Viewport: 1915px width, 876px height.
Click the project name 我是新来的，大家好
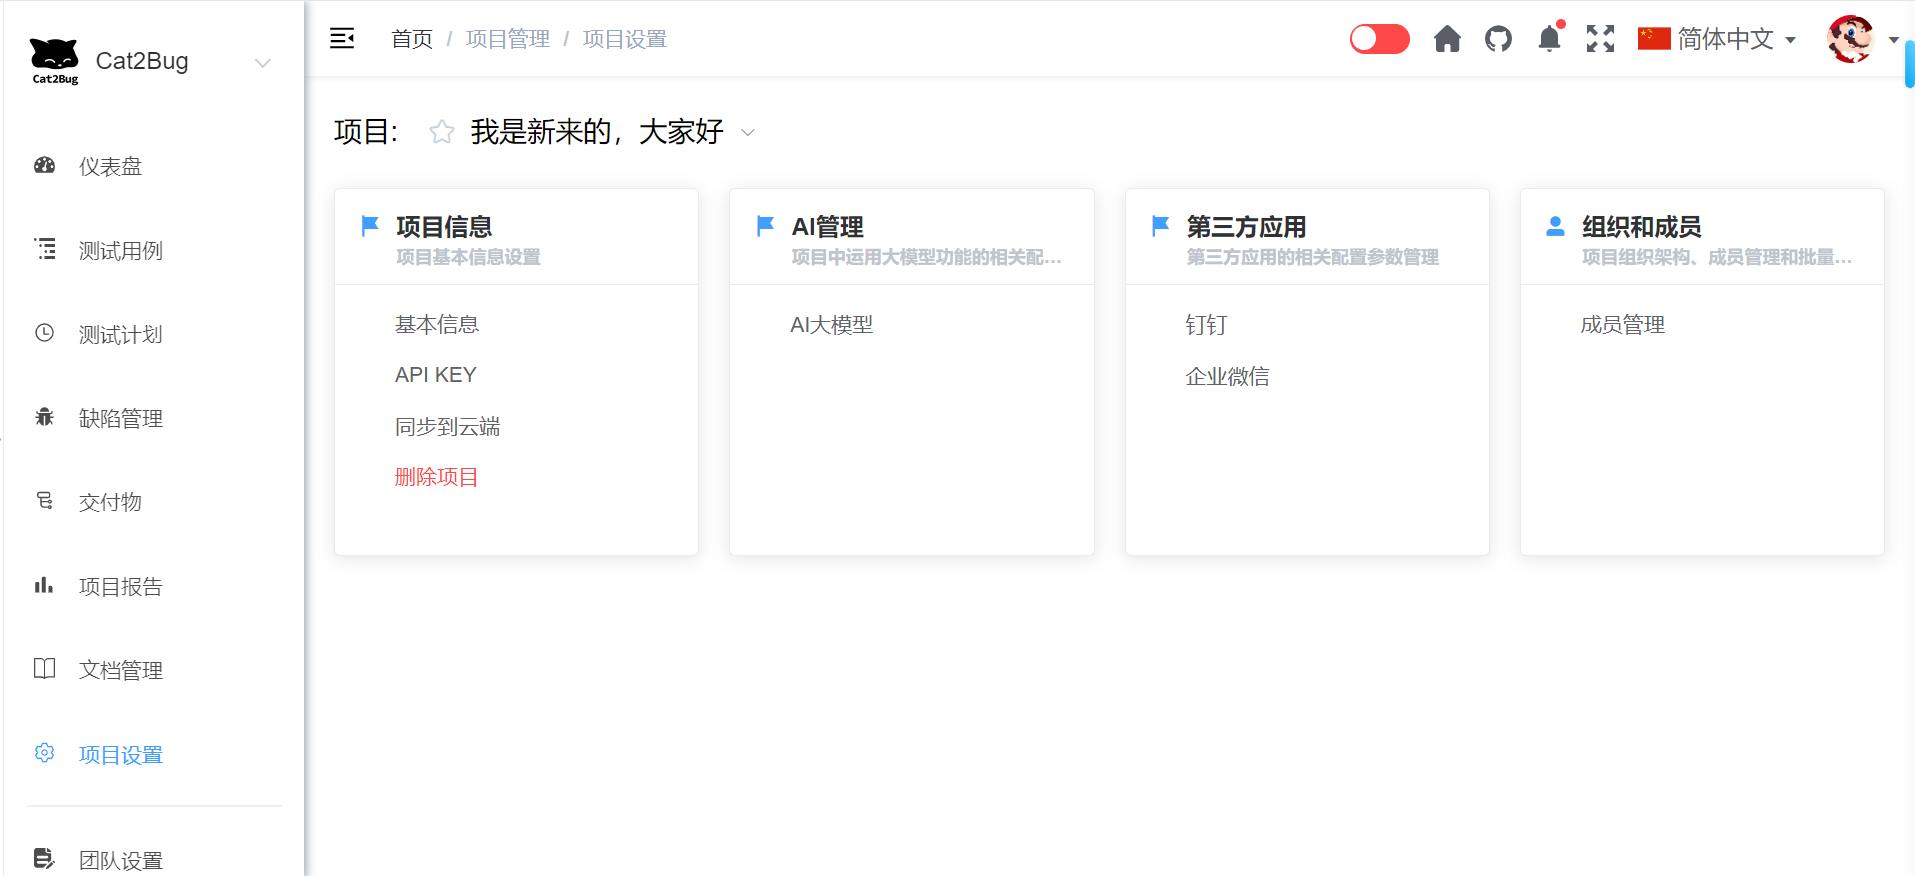597,132
